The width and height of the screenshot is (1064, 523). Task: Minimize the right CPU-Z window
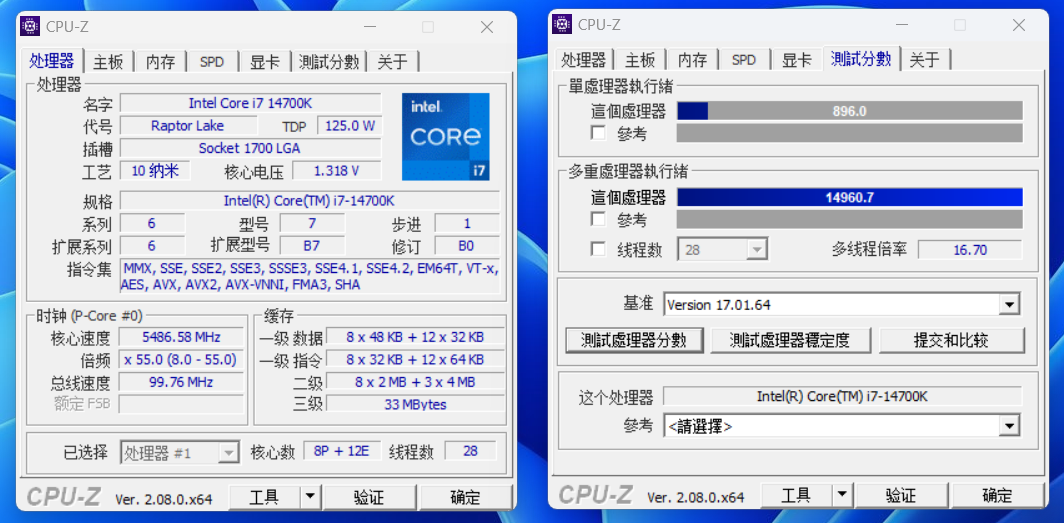(901, 25)
